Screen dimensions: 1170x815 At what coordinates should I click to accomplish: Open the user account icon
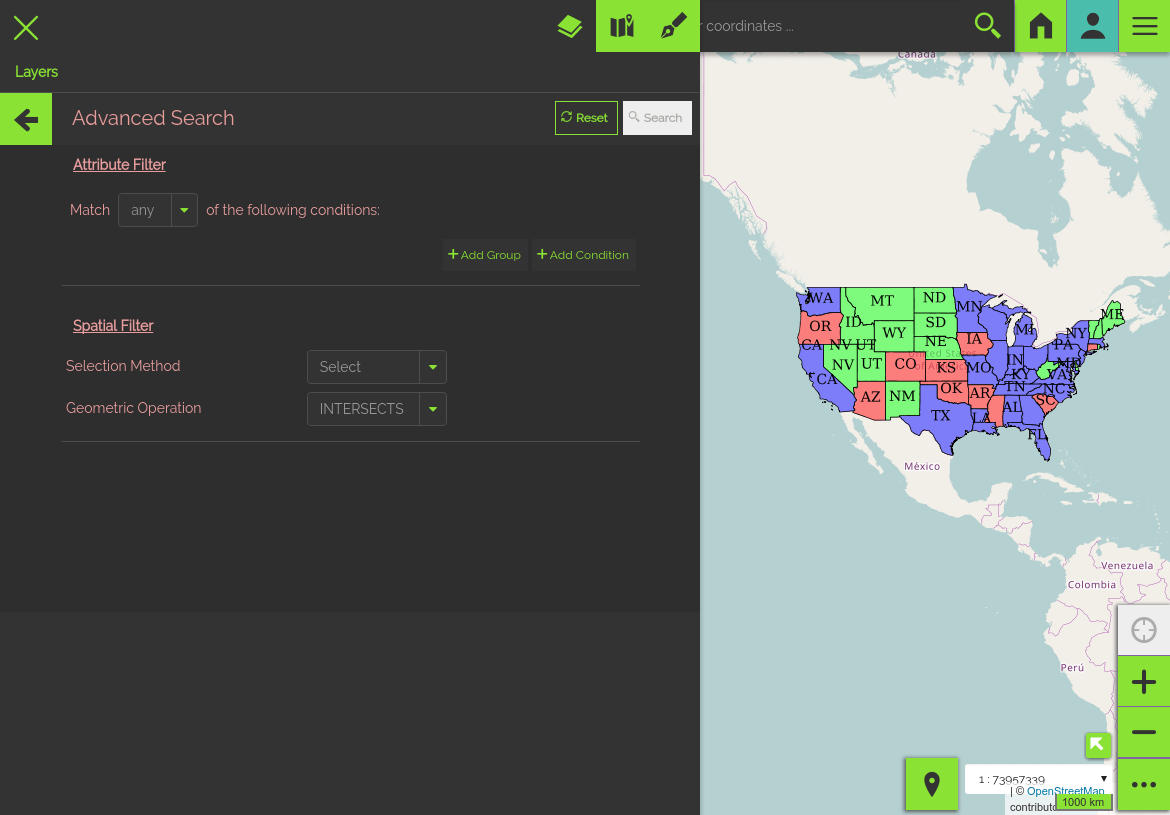click(1093, 26)
